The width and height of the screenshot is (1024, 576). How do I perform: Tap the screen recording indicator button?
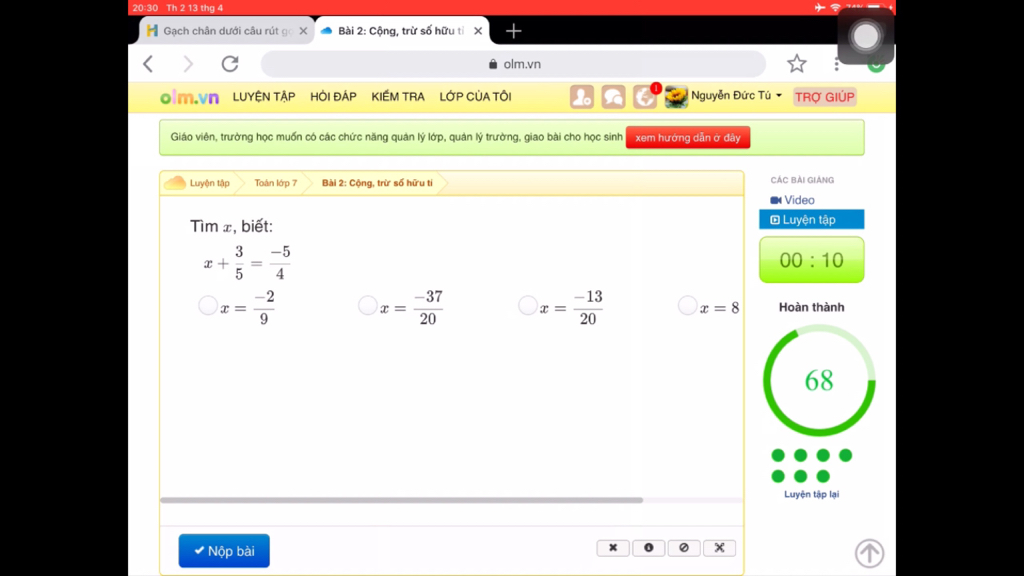[866, 37]
